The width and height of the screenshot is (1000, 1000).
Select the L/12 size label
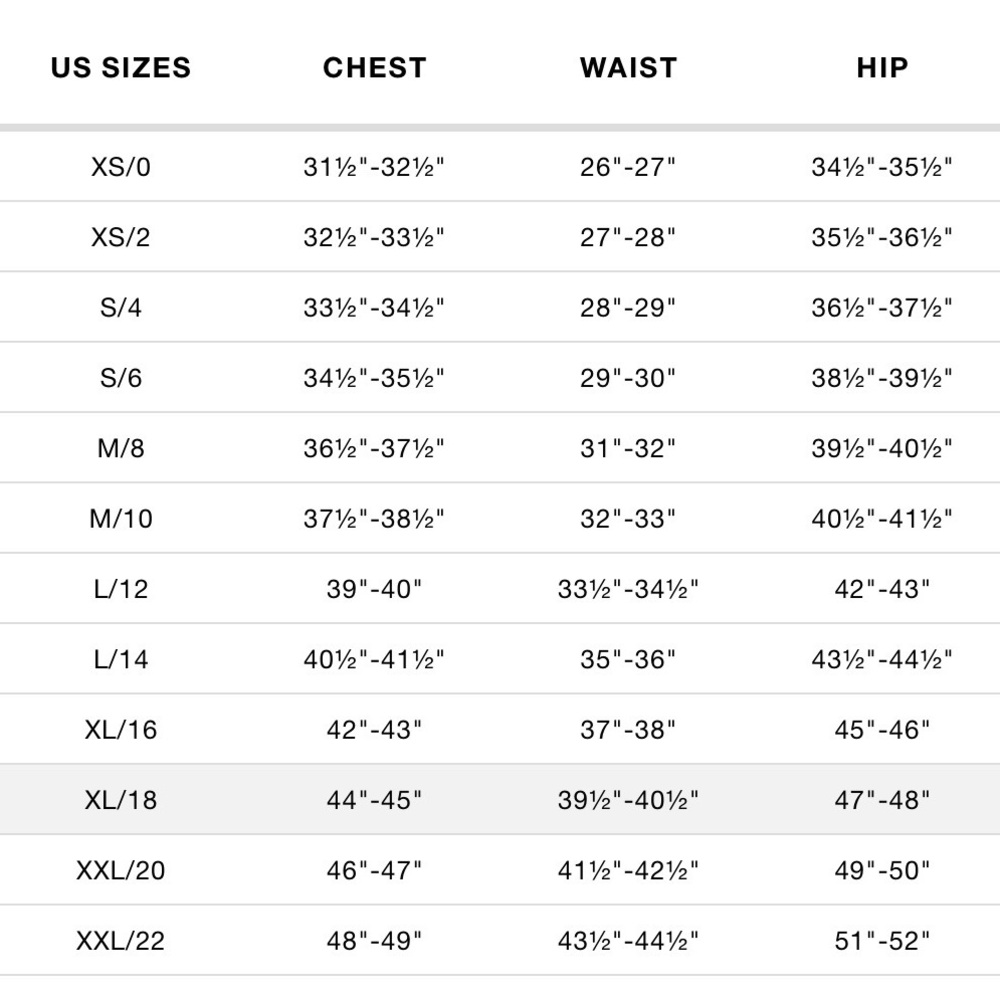(x=121, y=589)
